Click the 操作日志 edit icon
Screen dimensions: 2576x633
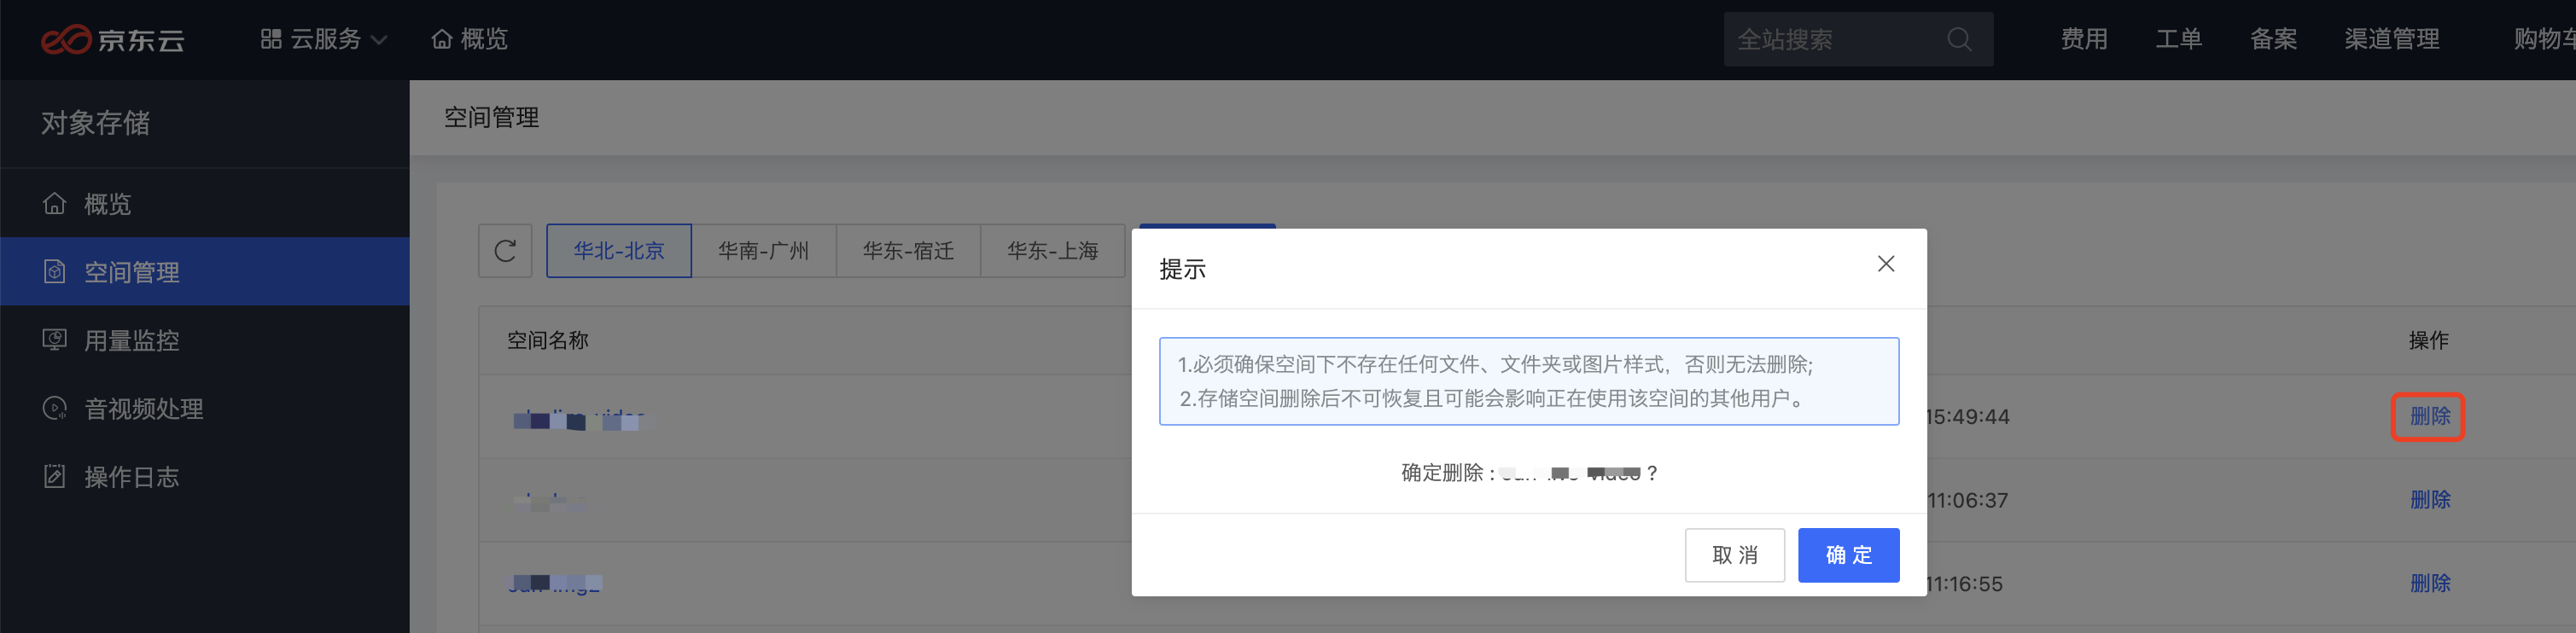[x=54, y=476]
